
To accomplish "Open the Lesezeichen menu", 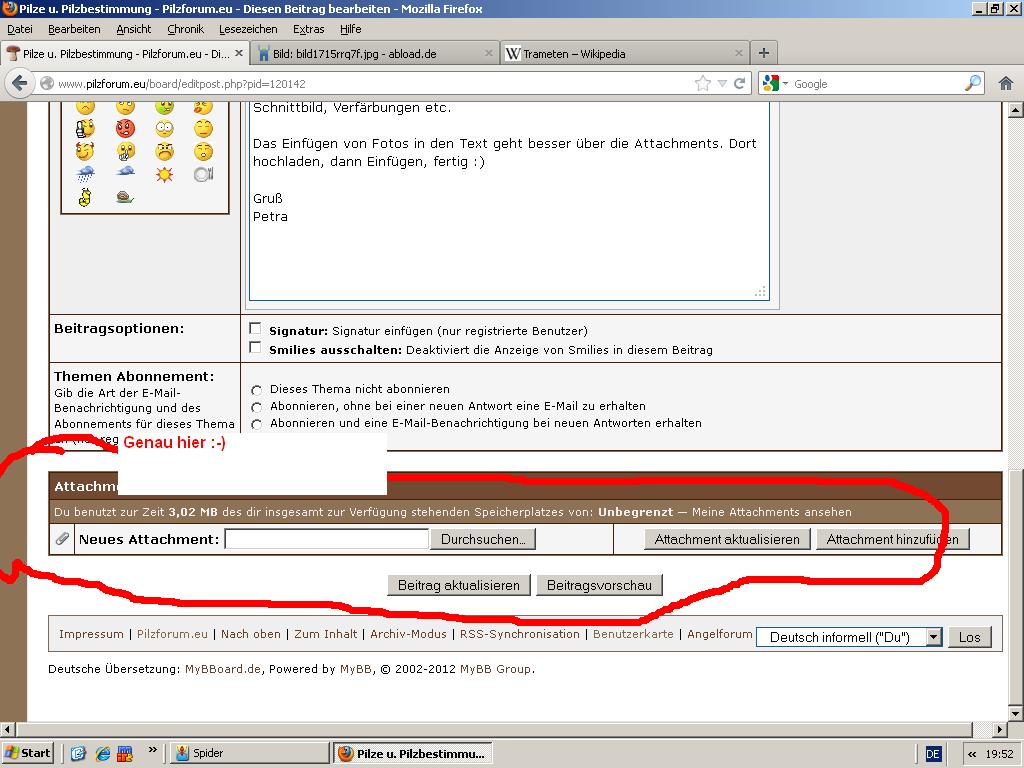I will 248,29.
